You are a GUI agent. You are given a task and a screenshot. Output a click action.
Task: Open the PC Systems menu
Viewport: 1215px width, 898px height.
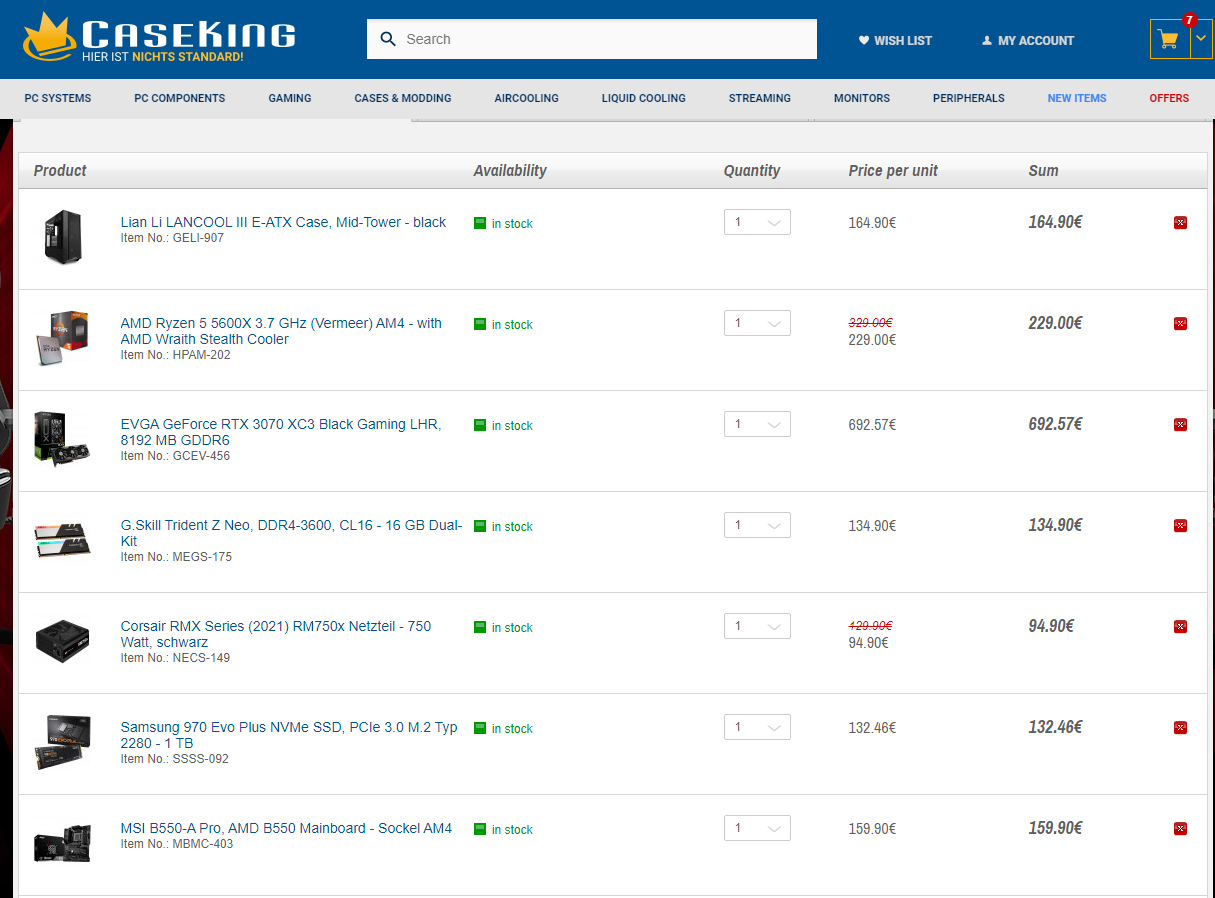pyautogui.click(x=58, y=98)
